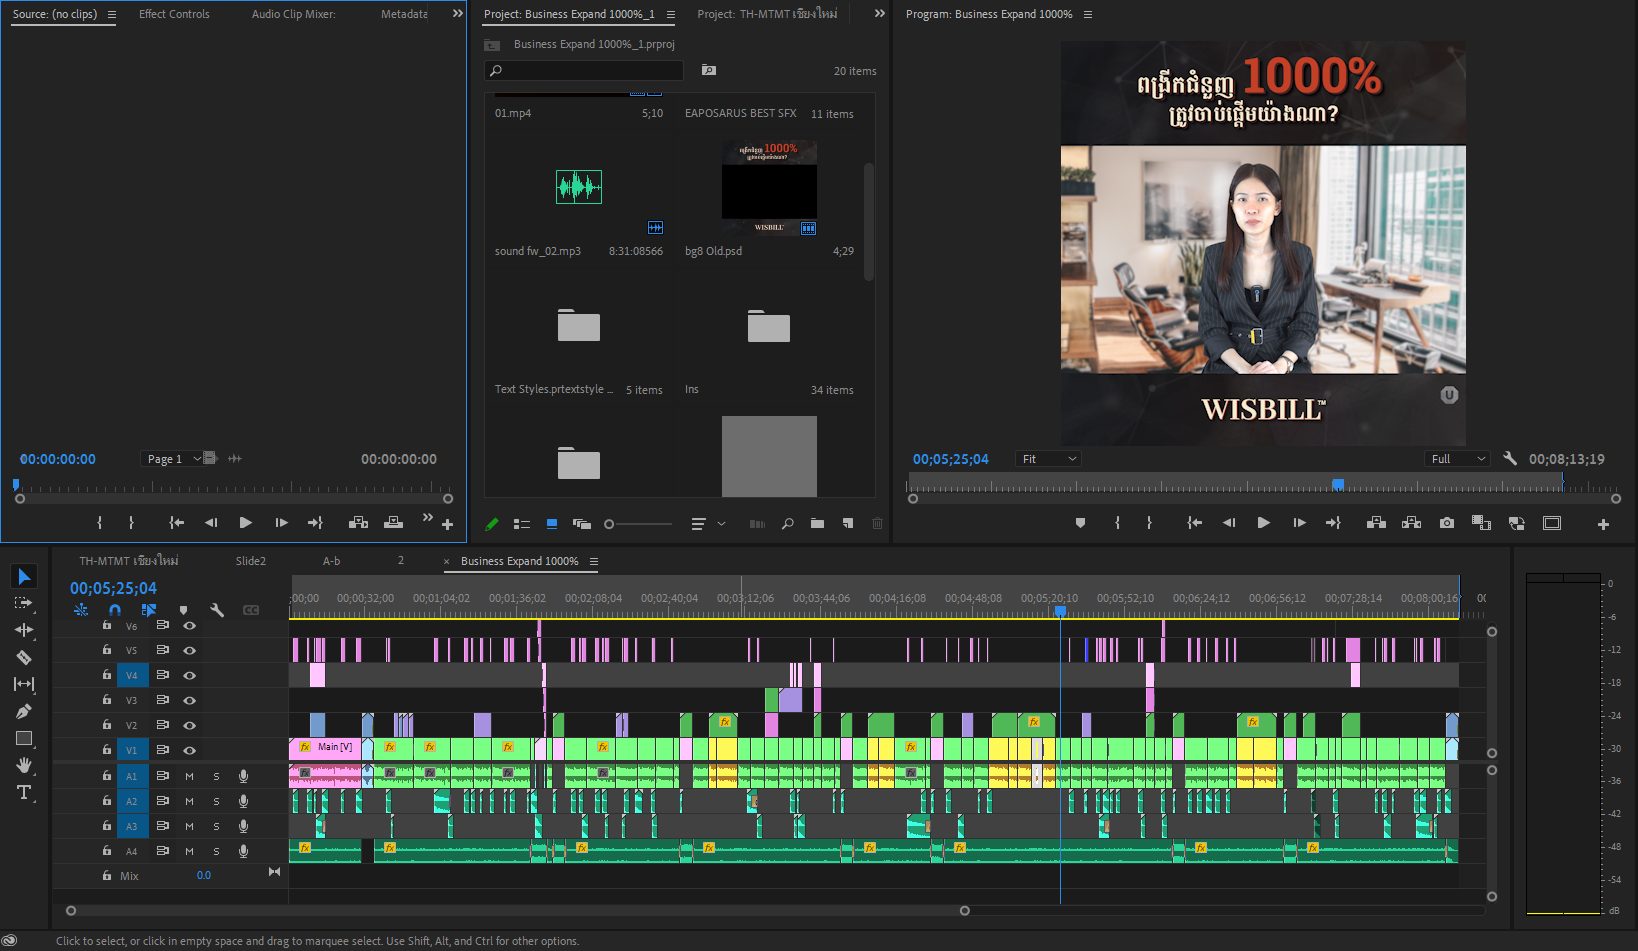This screenshot has width=1638, height=951.
Task: Click Overwrite button in Source monitor
Action: tap(393, 523)
